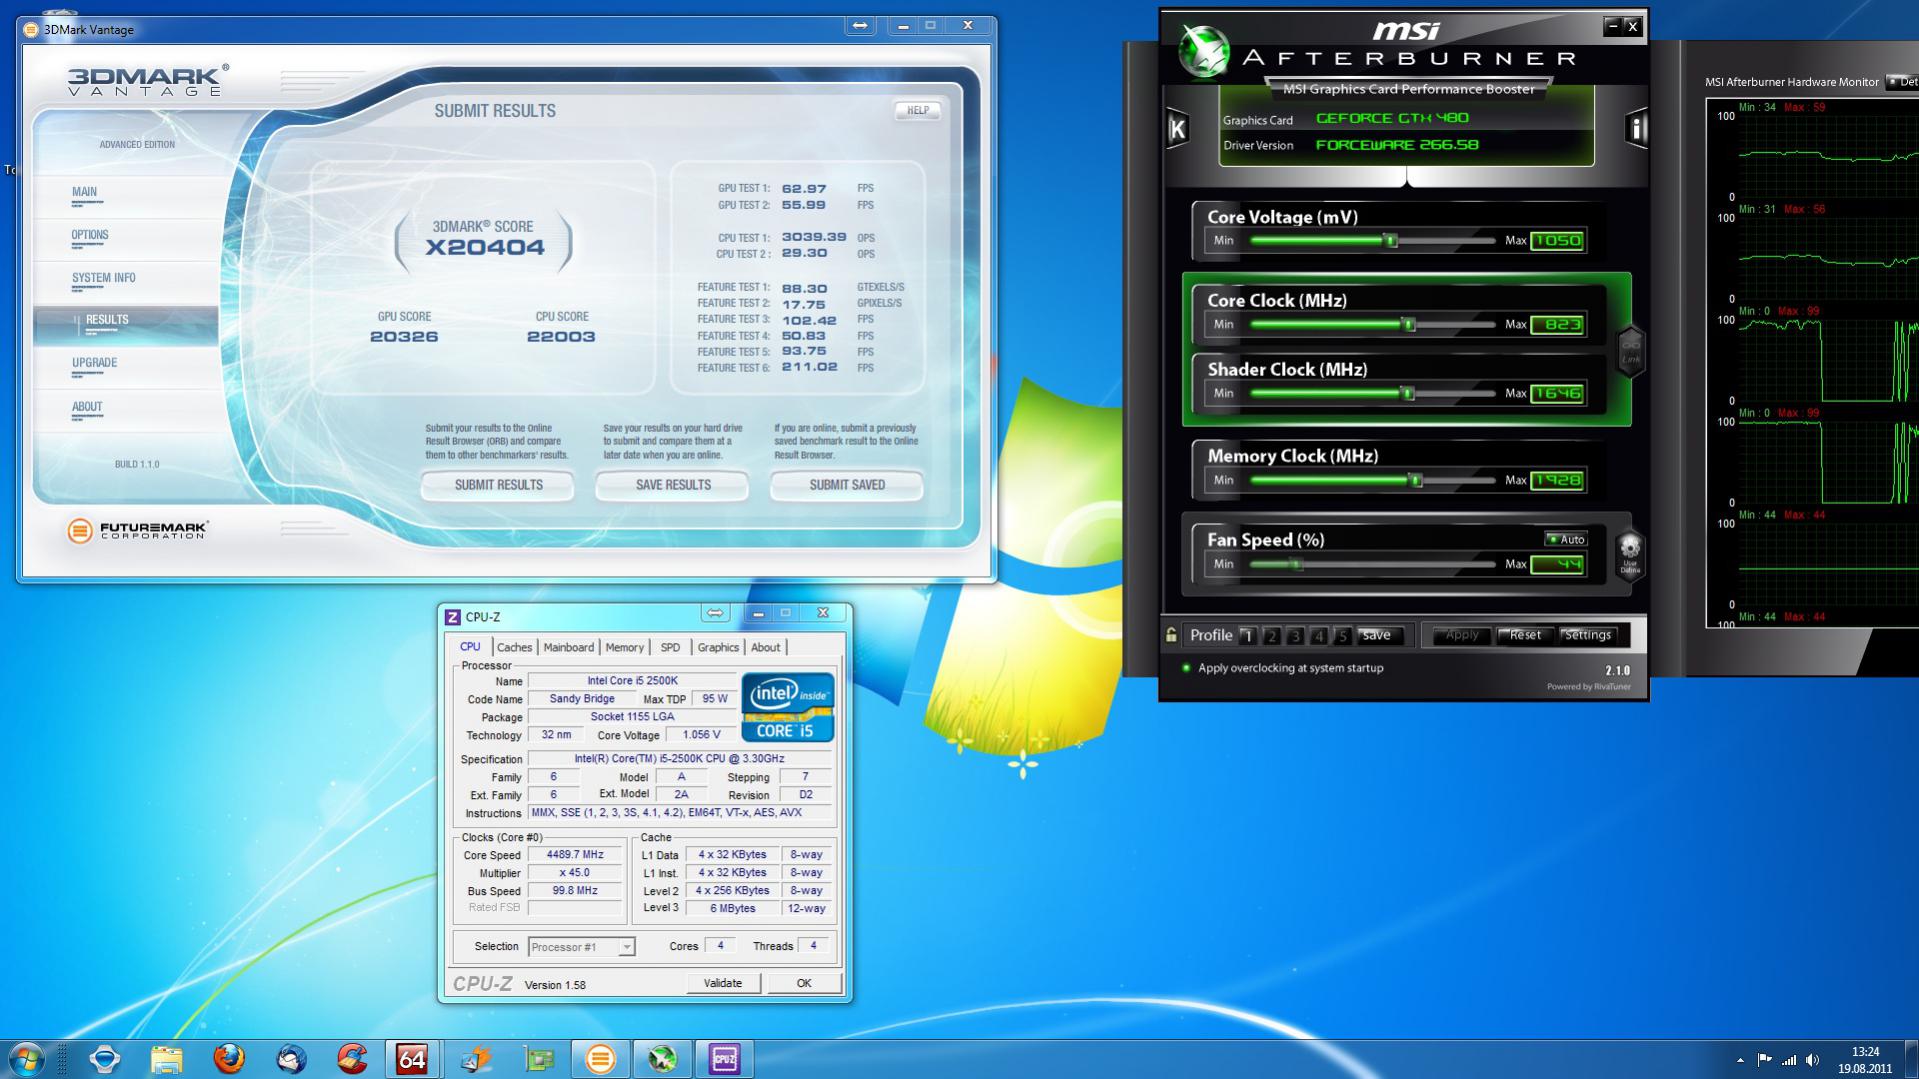Viewport: 1919px width, 1079px height.
Task: Expand the Processor #1 selection dropdown
Action: pos(626,947)
